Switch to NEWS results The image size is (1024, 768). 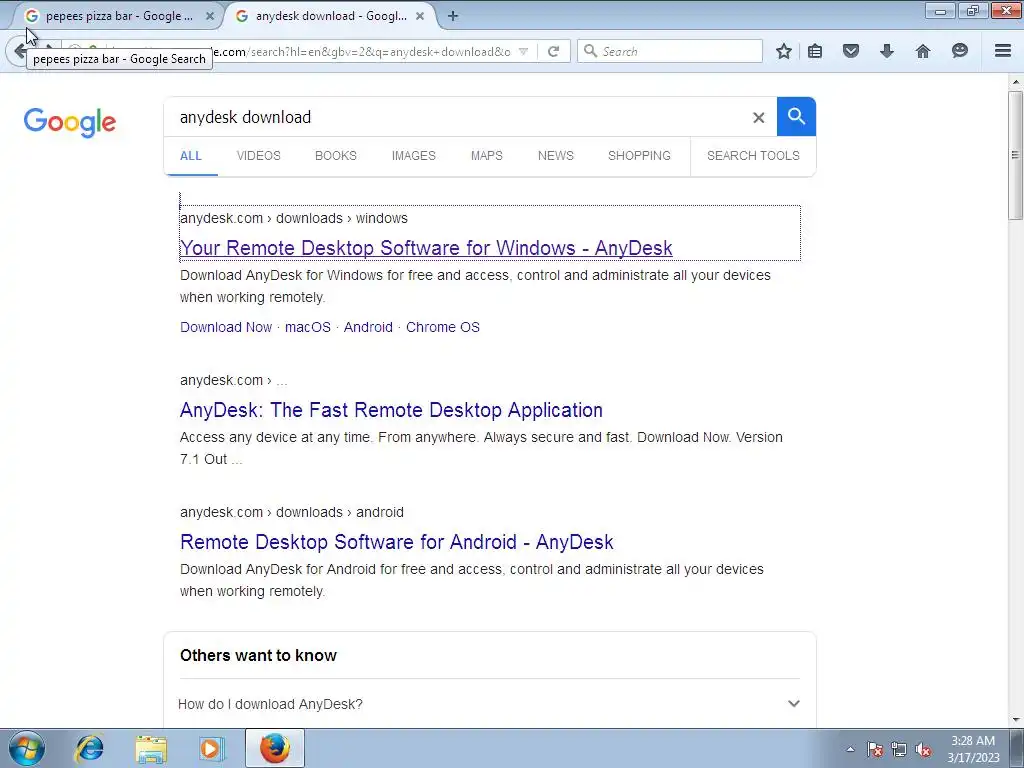coord(556,156)
